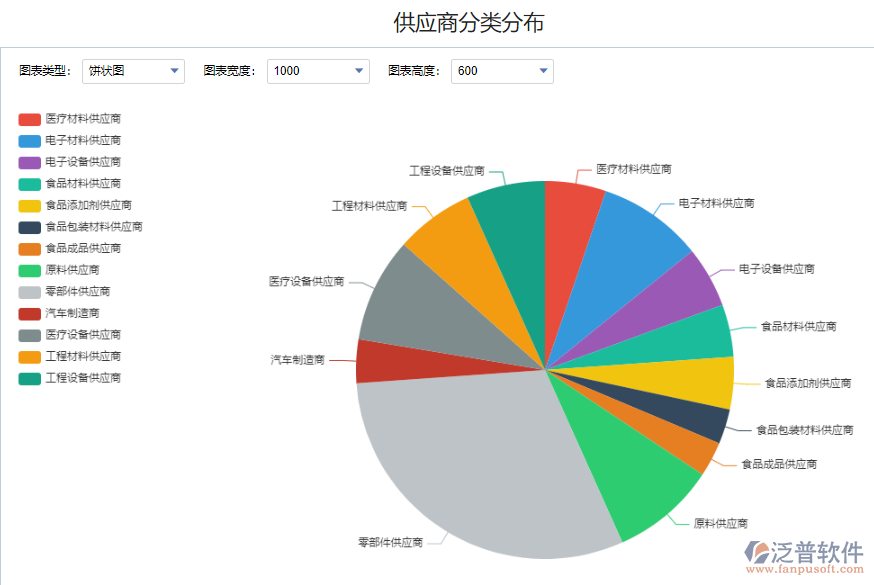Open the 图表类型 chart type dropdown
874x585 pixels.
(x=133, y=71)
